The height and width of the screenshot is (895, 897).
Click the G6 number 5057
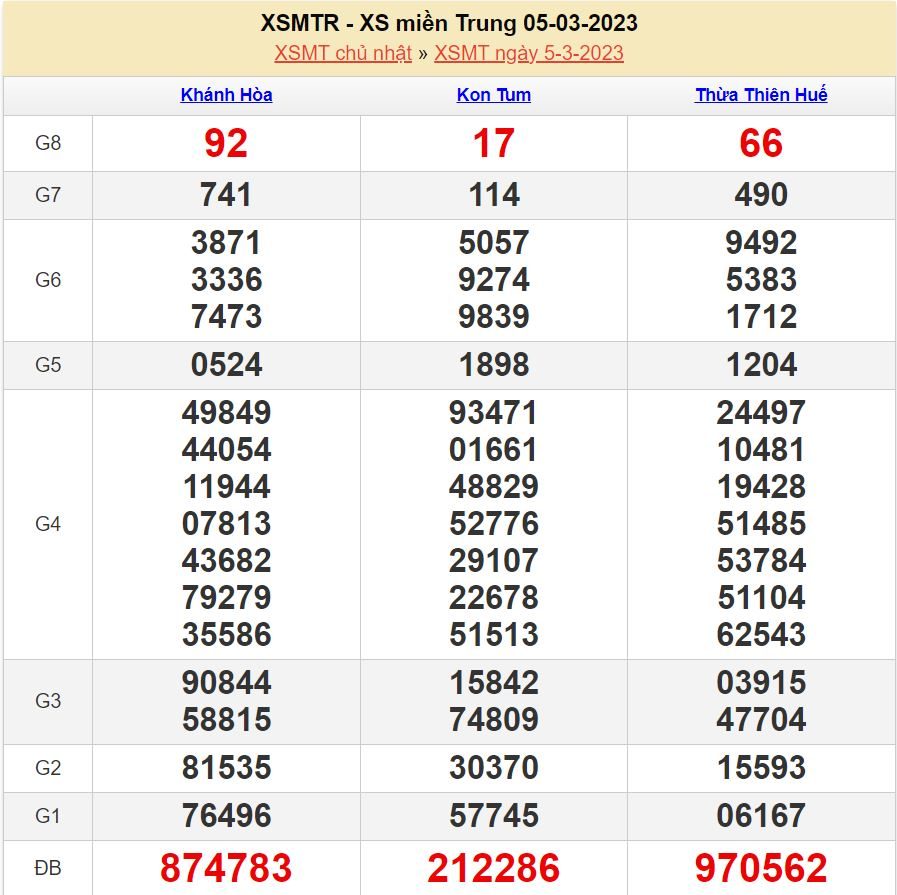click(x=494, y=243)
